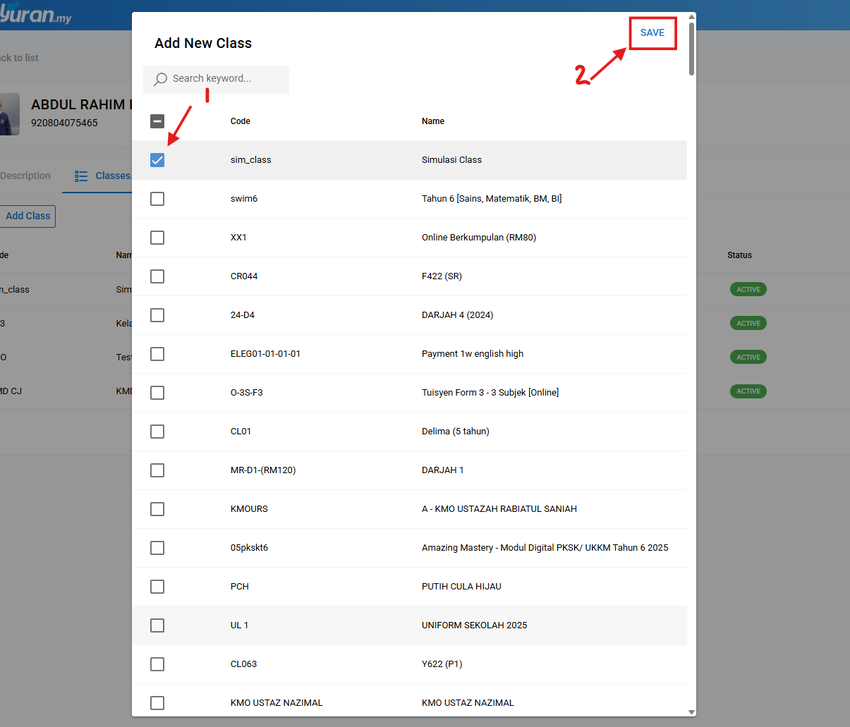The width and height of the screenshot is (850, 727).
Task: Check the swim6 class checkbox
Action: click(157, 199)
